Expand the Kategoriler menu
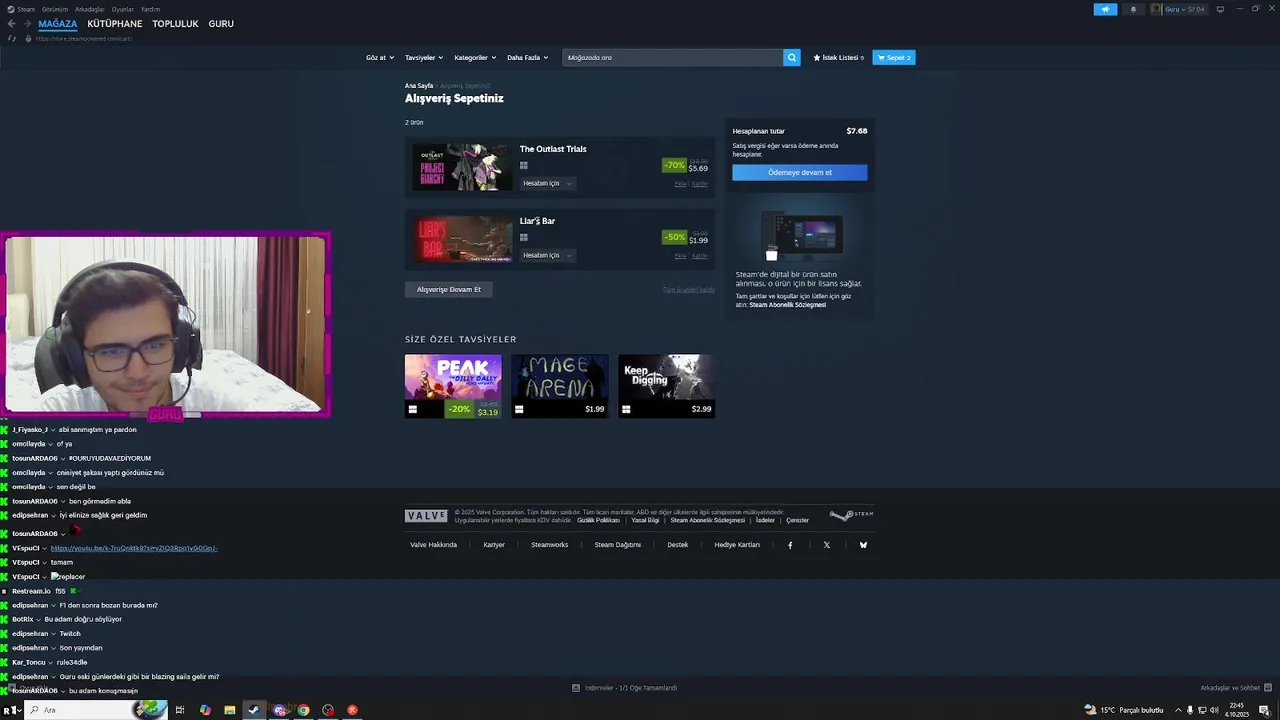1280x720 pixels. point(475,57)
